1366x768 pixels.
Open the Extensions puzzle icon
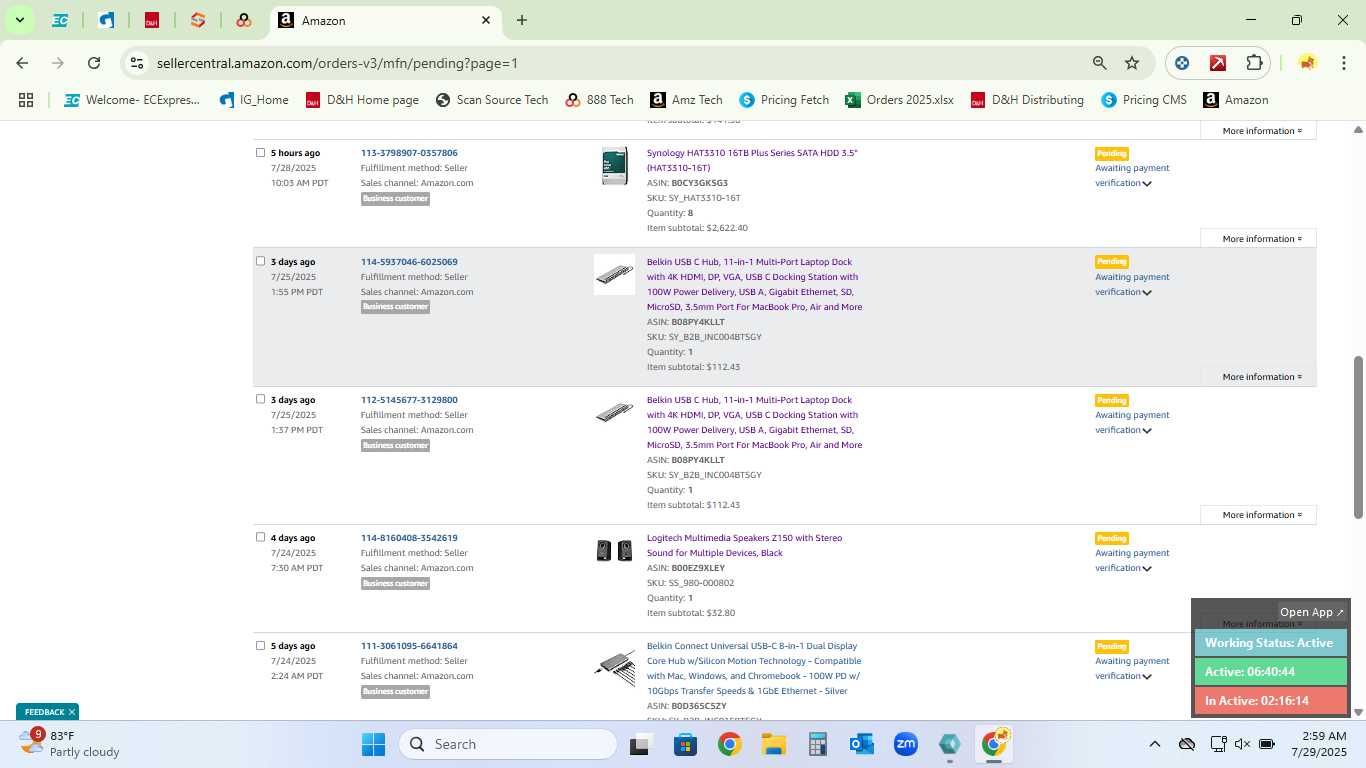1254,63
